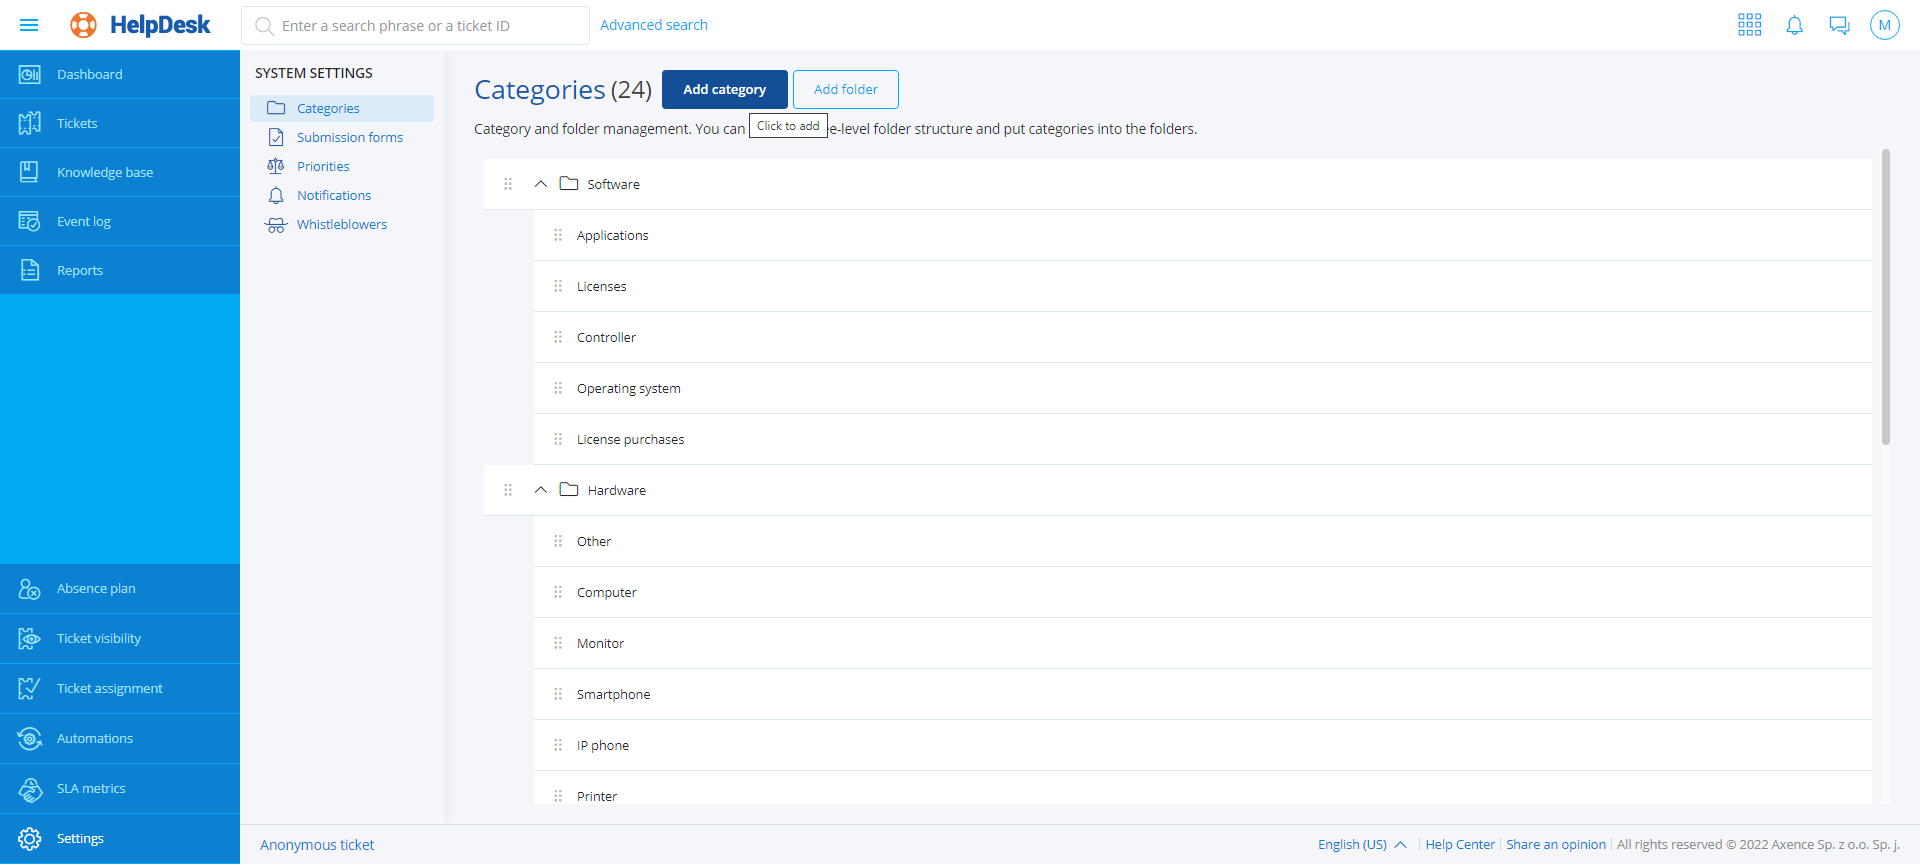
Task: Click the HelpDesk logo
Action: tap(141, 25)
